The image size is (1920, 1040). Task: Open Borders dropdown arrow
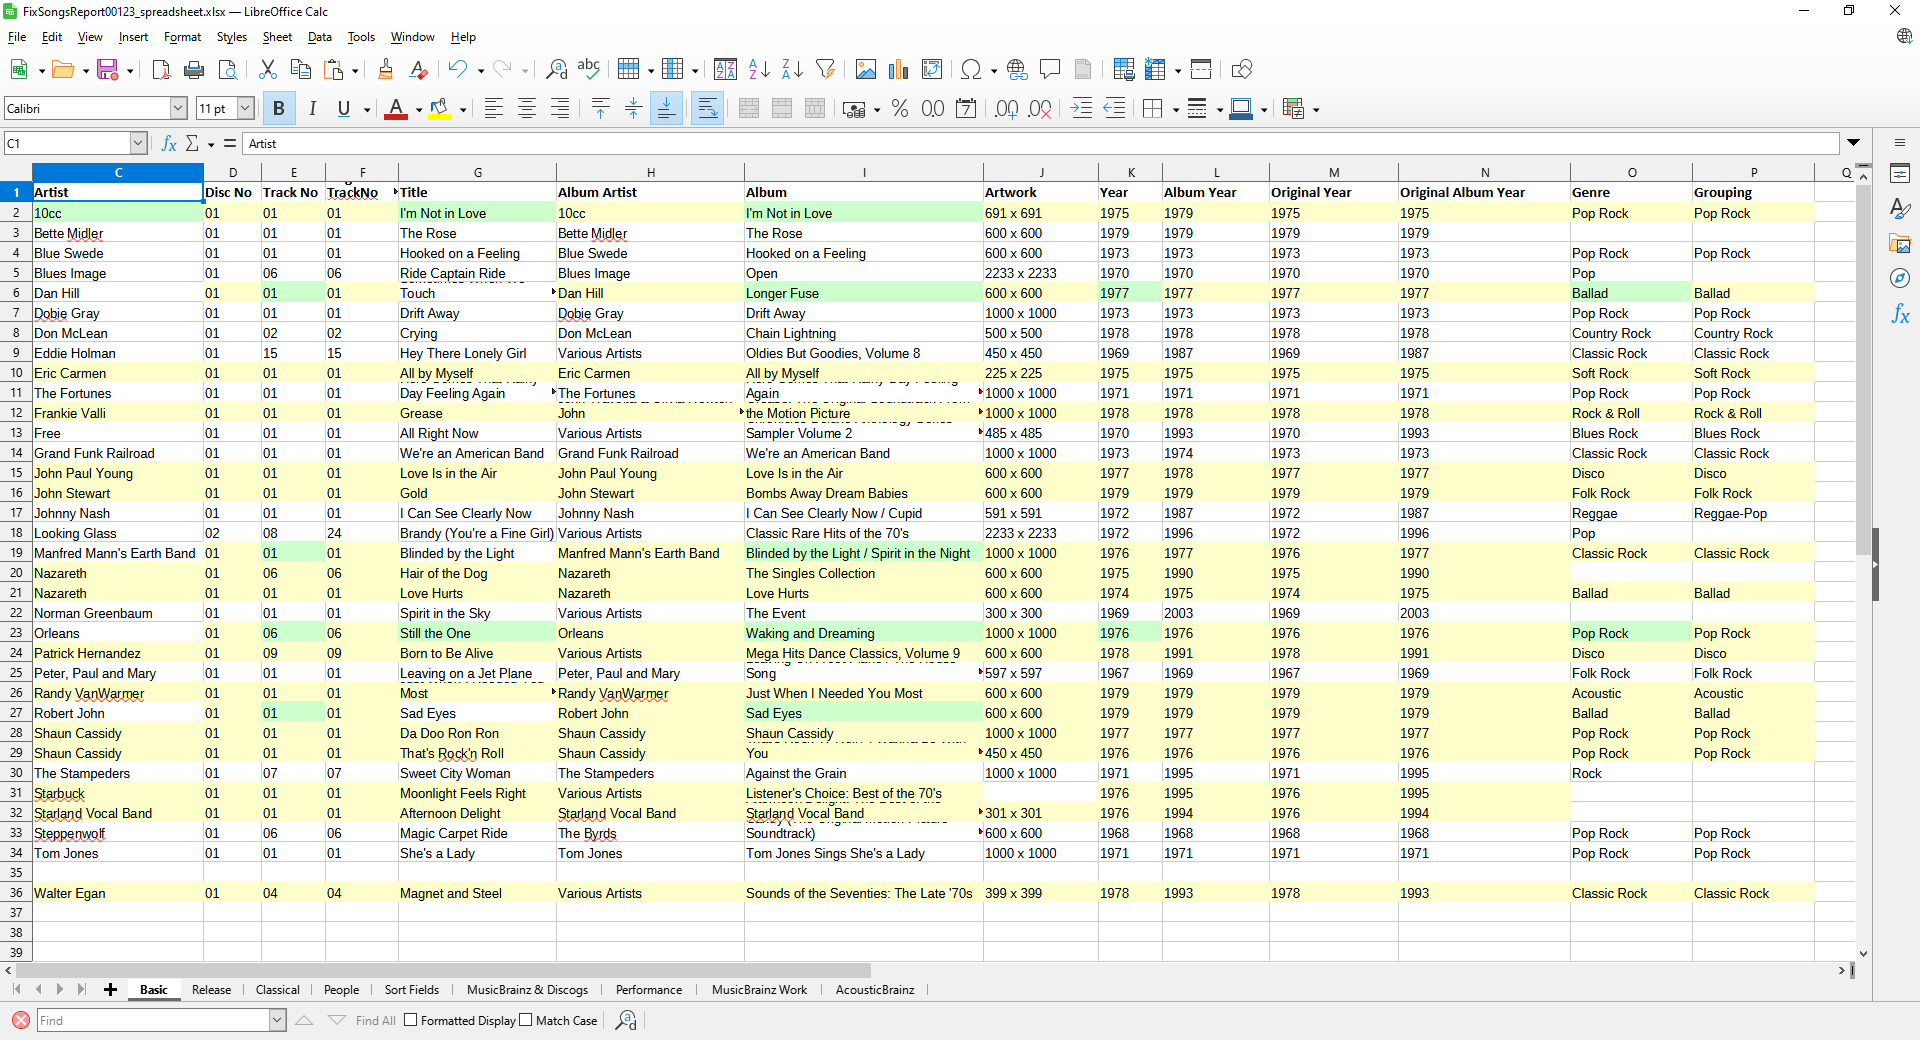[1175, 110]
